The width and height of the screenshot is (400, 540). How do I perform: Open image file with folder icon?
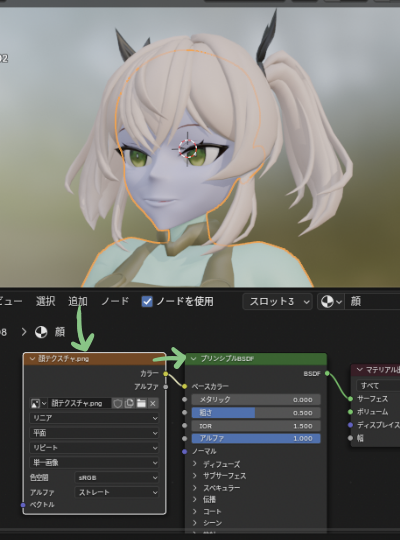pyautogui.click(x=141, y=403)
